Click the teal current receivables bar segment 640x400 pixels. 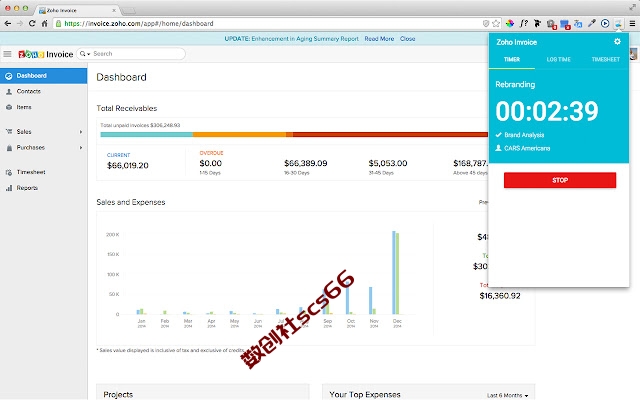(x=147, y=134)
